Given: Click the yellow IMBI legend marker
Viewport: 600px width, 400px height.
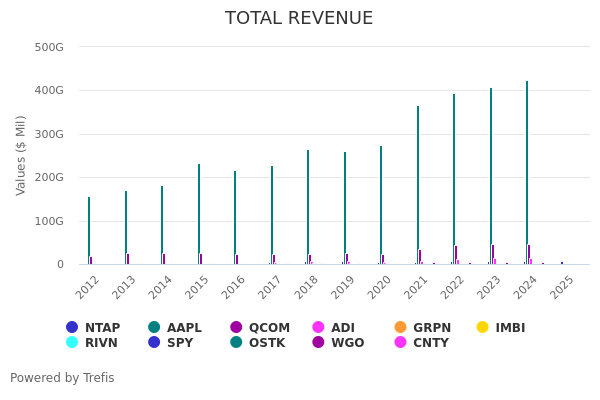Looking at the screenshot, I should pyautogui.click(x=483, y=328).
